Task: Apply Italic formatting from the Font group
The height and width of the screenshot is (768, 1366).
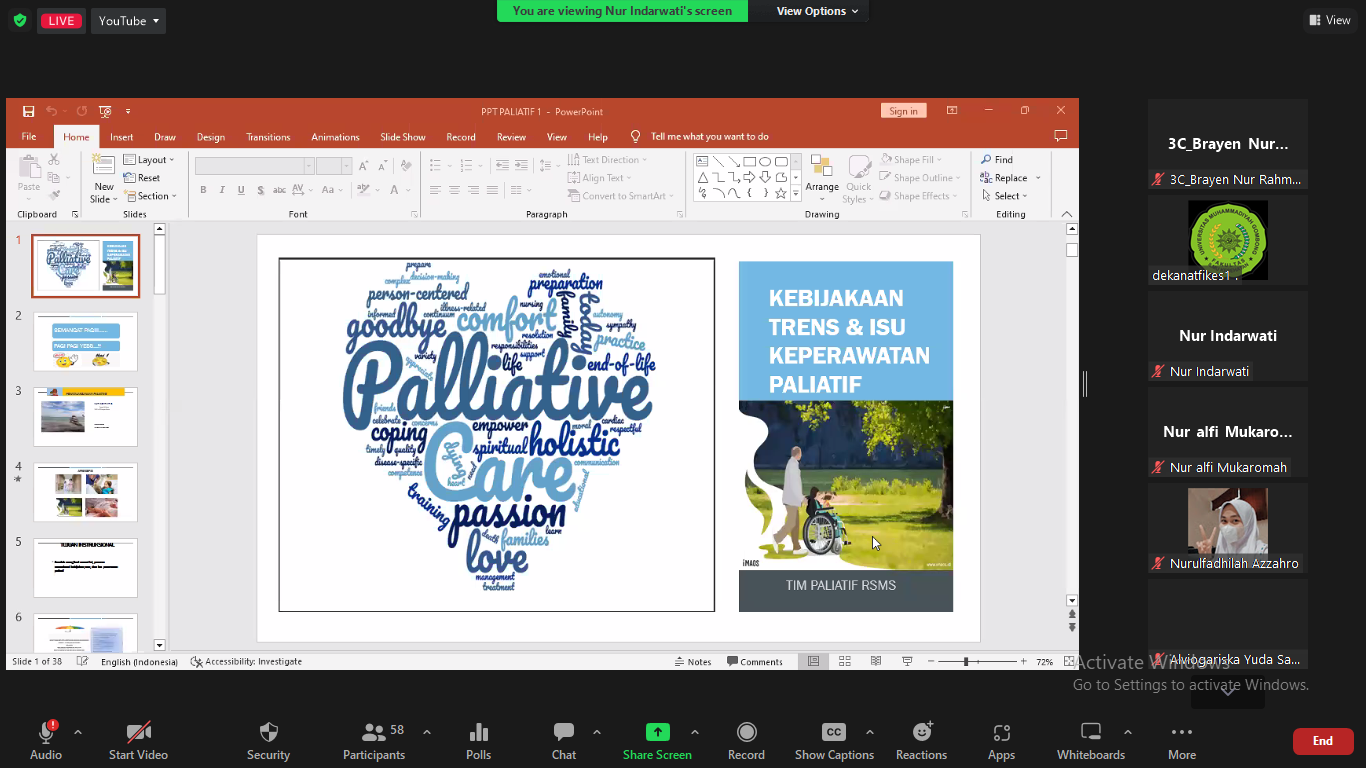Action: (x=222, y=190)
